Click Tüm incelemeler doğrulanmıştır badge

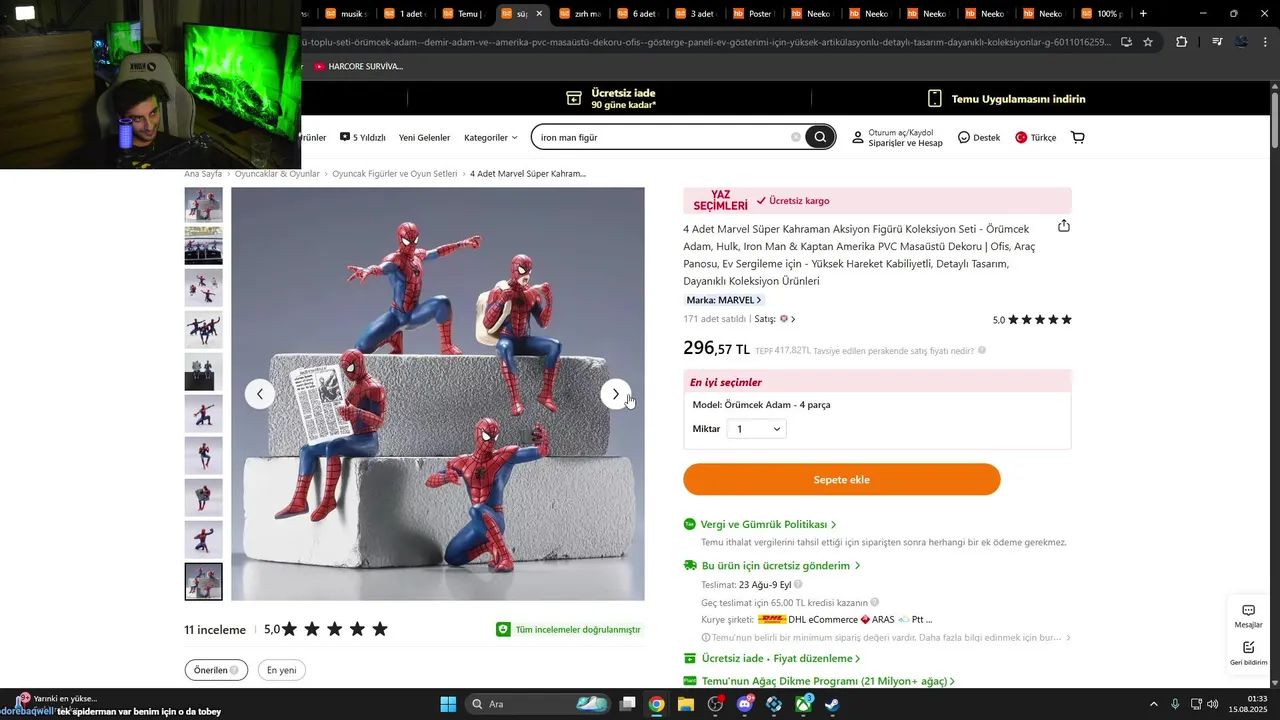coord(569,629)
